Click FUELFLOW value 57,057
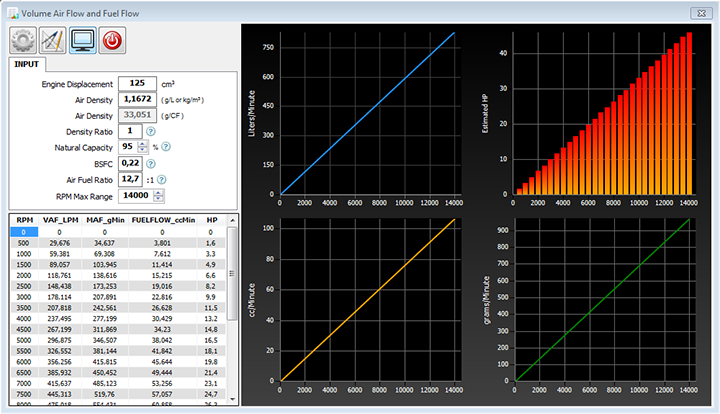This screenshot has width=720, height=414. 162,394
